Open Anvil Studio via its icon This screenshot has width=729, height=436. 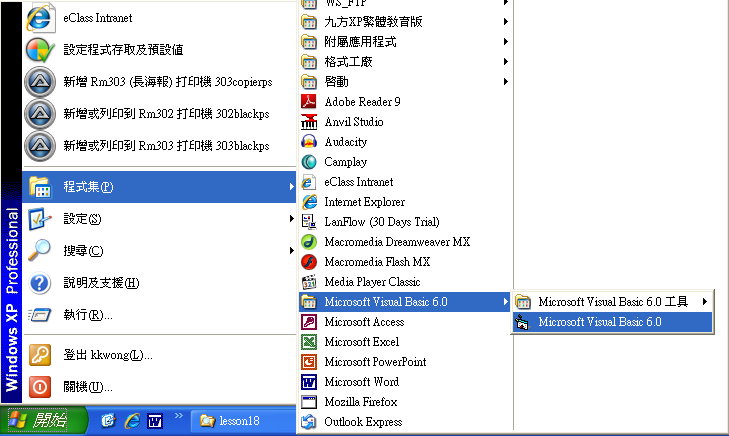tap(309, 122)
